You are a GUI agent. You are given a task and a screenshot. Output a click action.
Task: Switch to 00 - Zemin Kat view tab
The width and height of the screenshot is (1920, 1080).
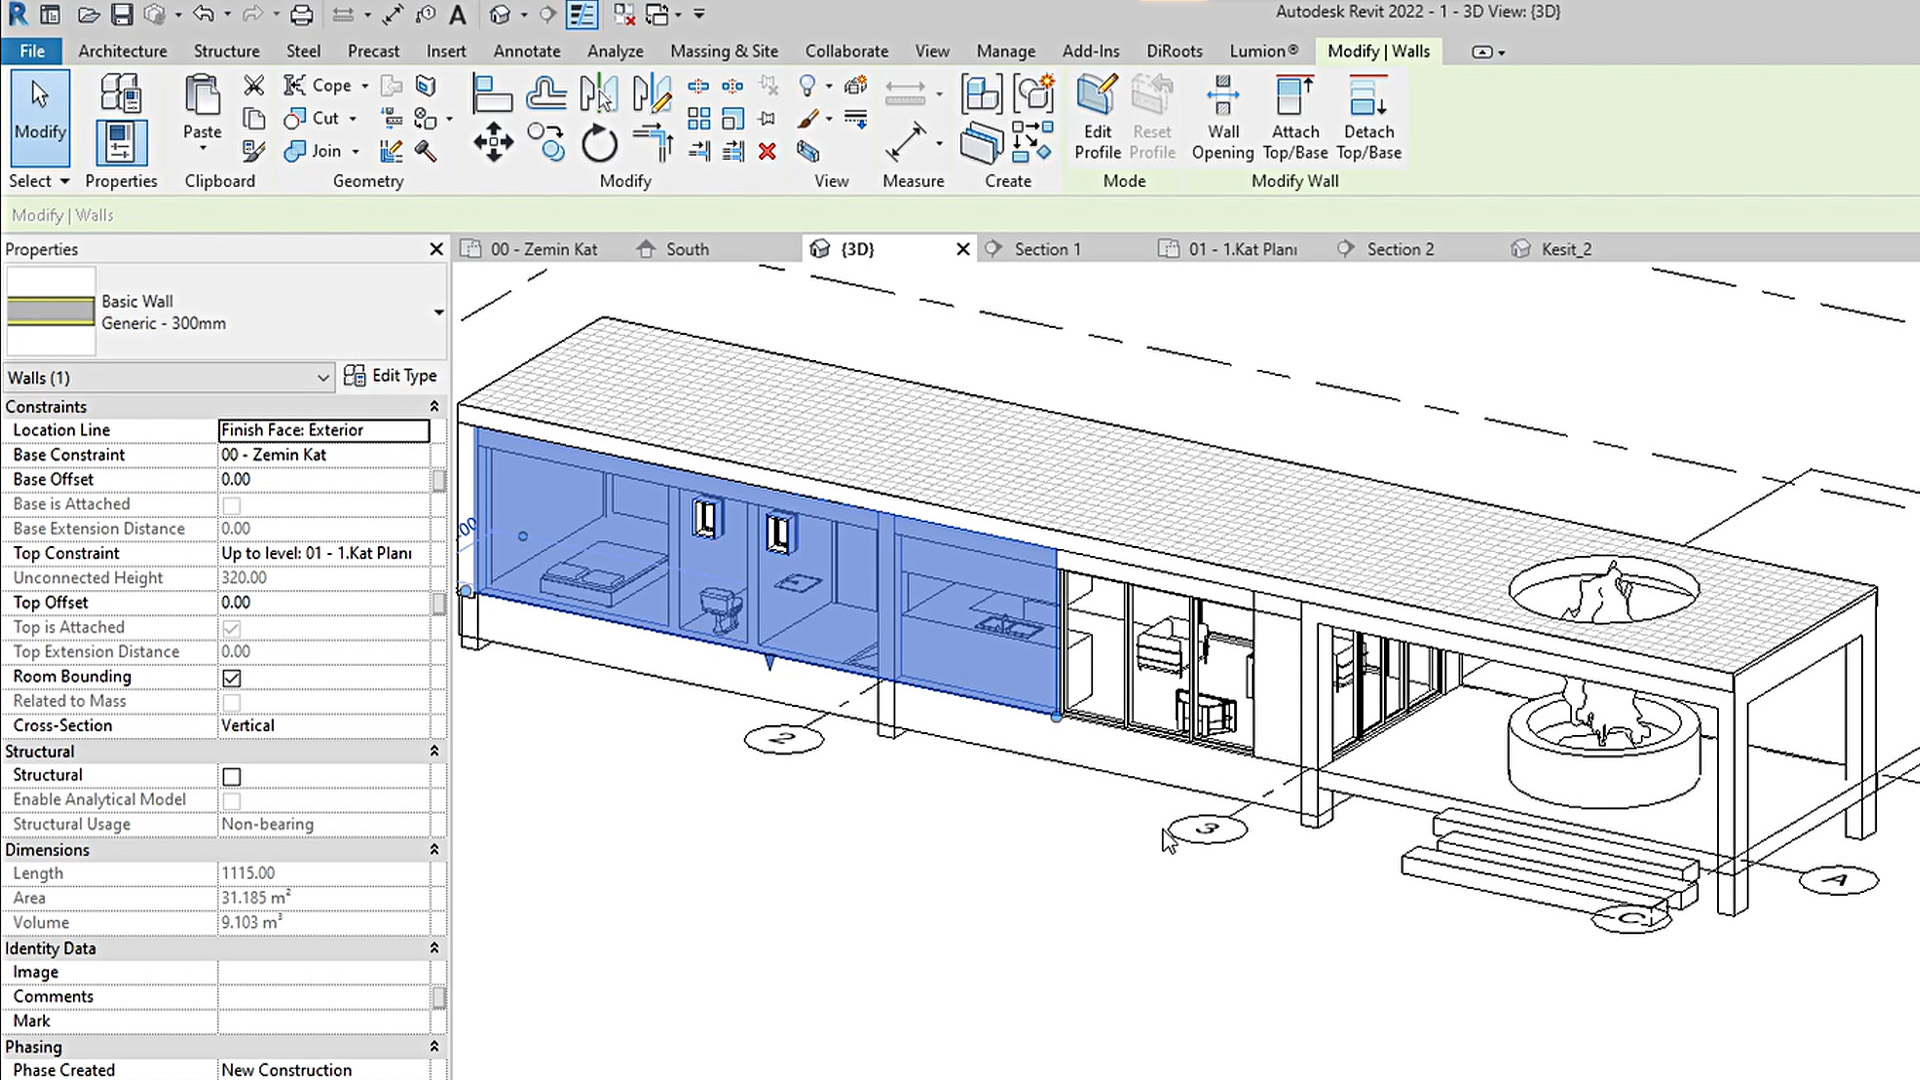click(x=543, y=249)
